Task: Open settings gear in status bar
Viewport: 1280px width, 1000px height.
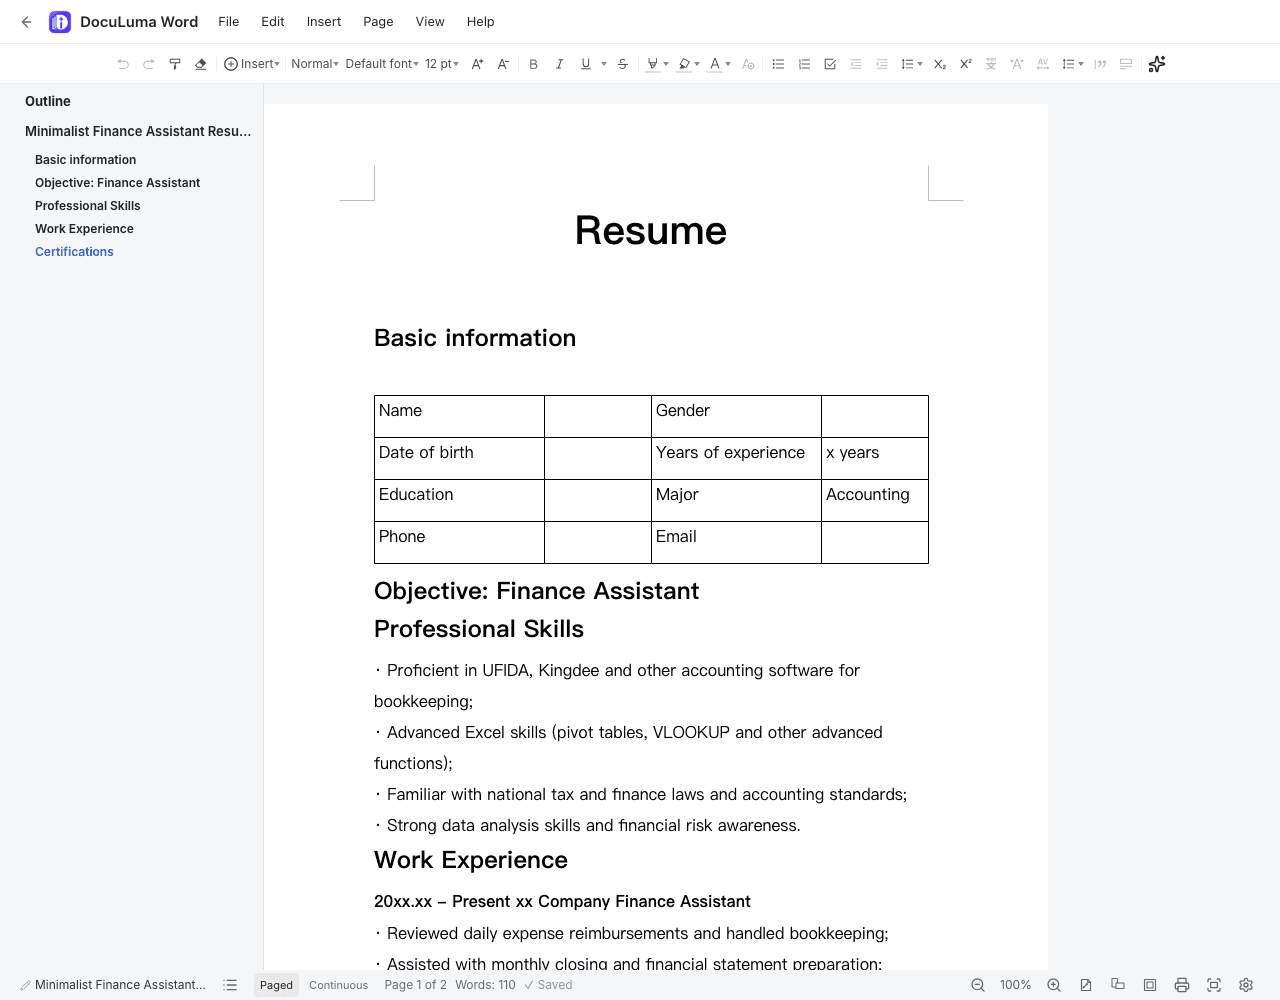Action: [1246, 985]
